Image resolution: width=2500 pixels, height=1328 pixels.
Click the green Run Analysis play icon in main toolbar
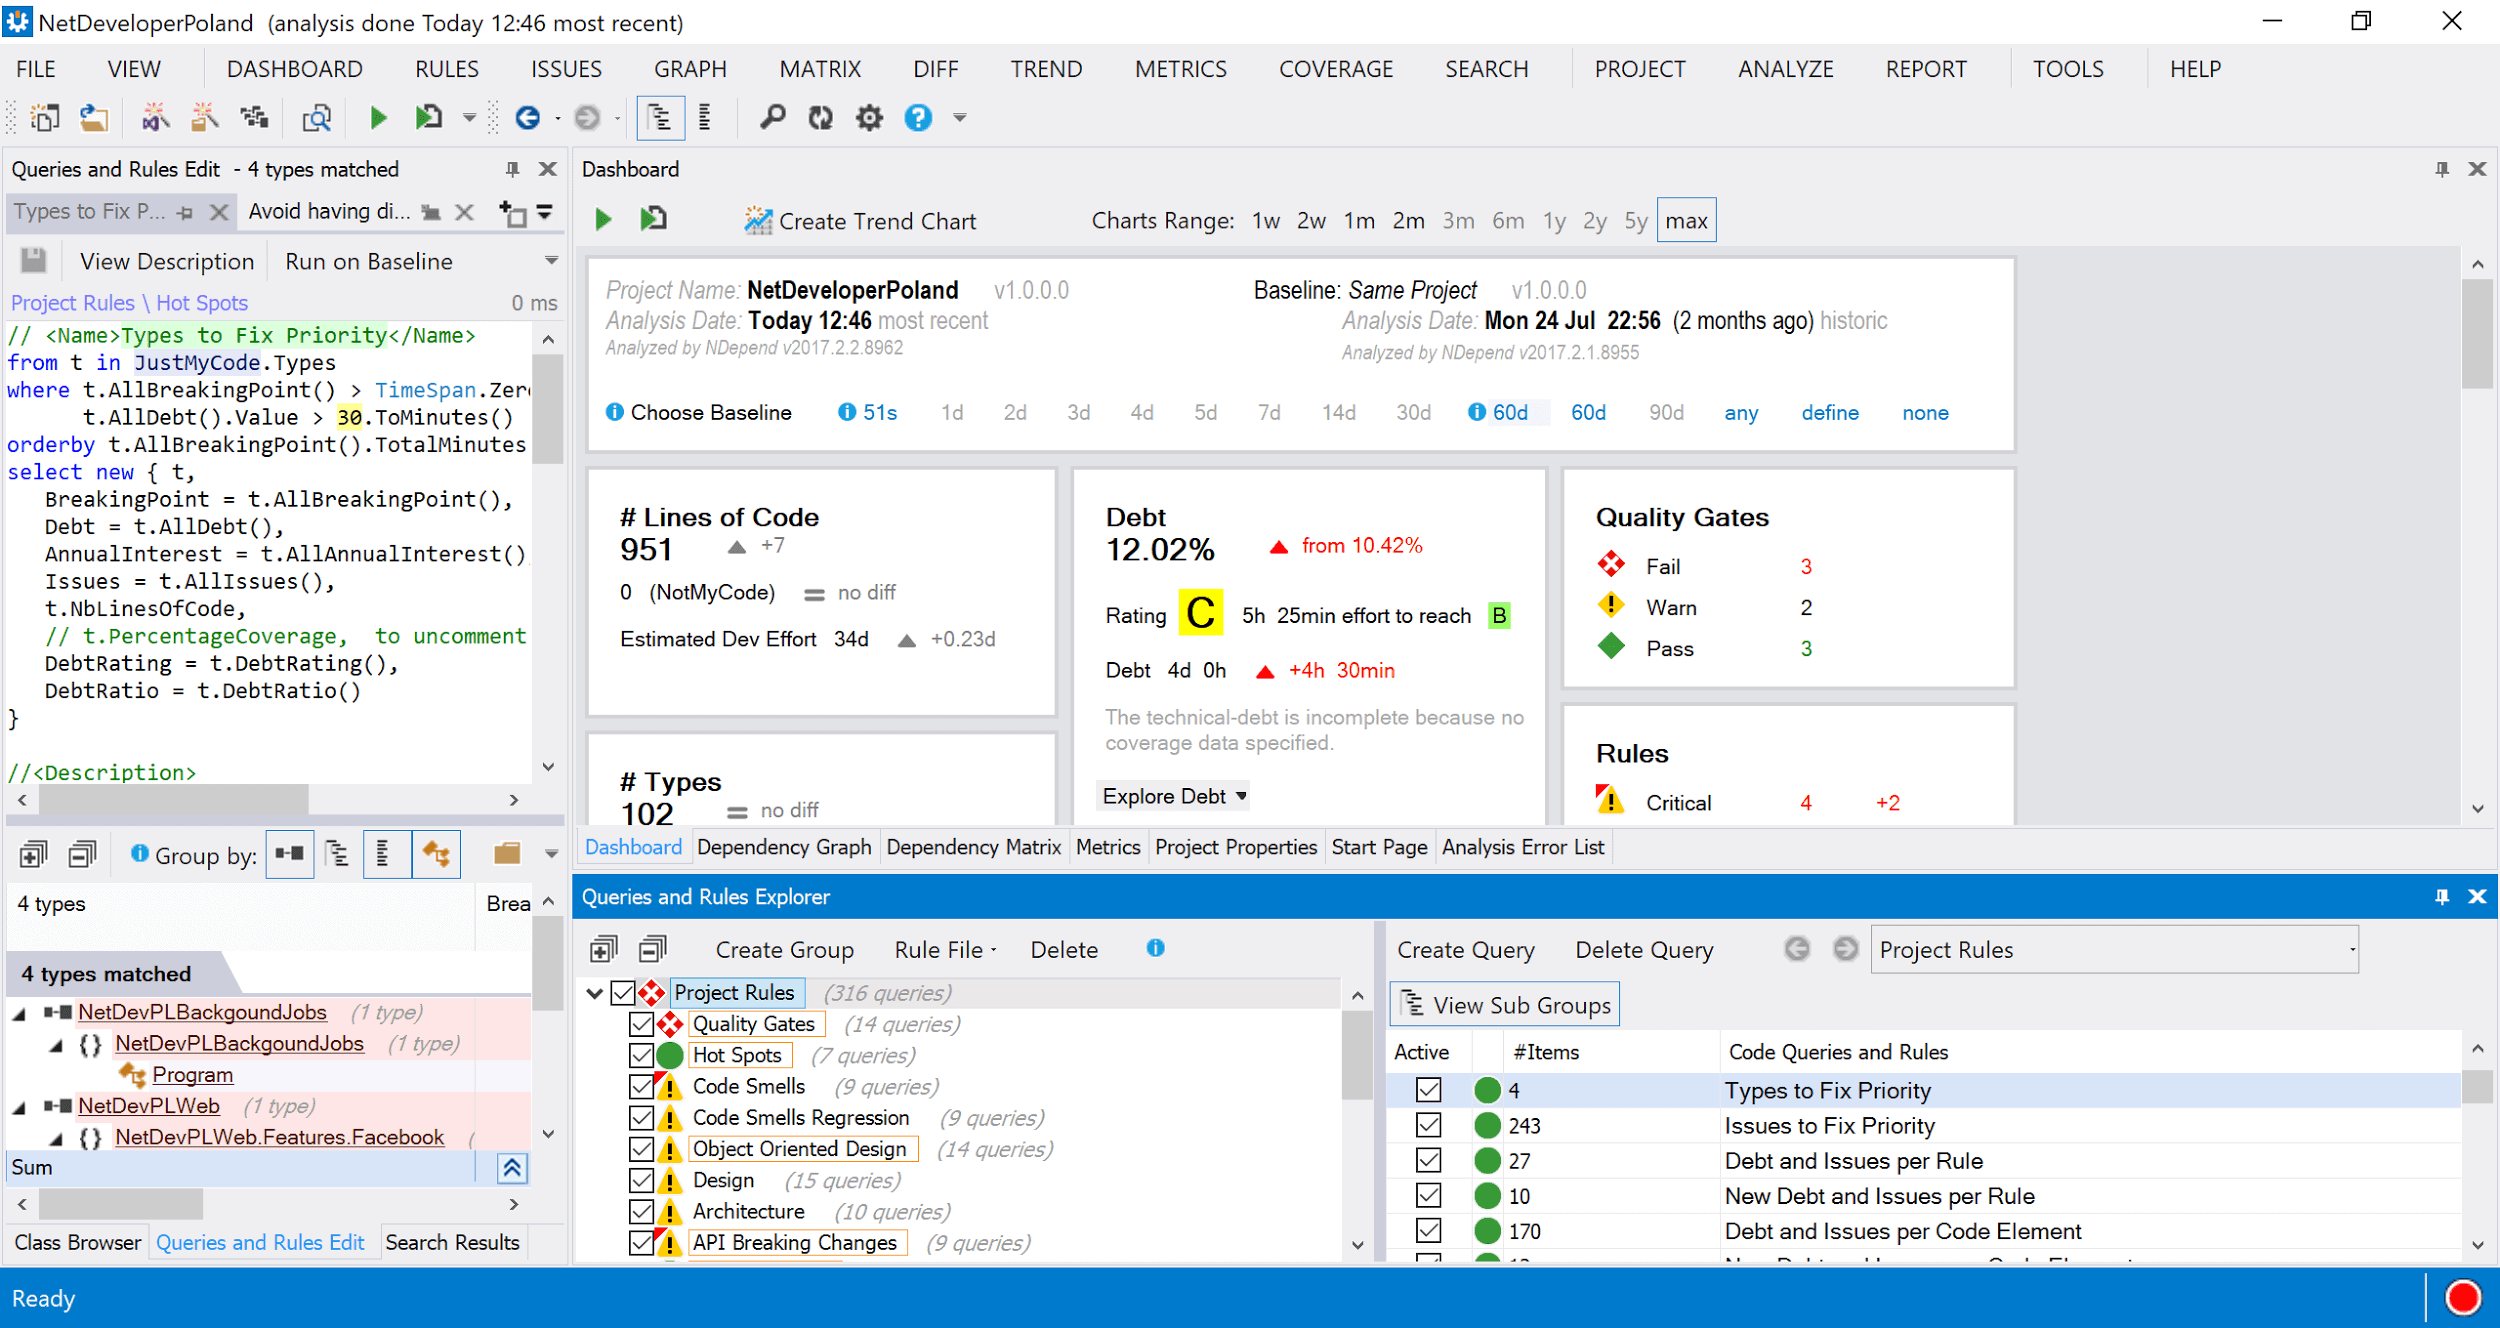pyautogui.click(x=378, y=118)
